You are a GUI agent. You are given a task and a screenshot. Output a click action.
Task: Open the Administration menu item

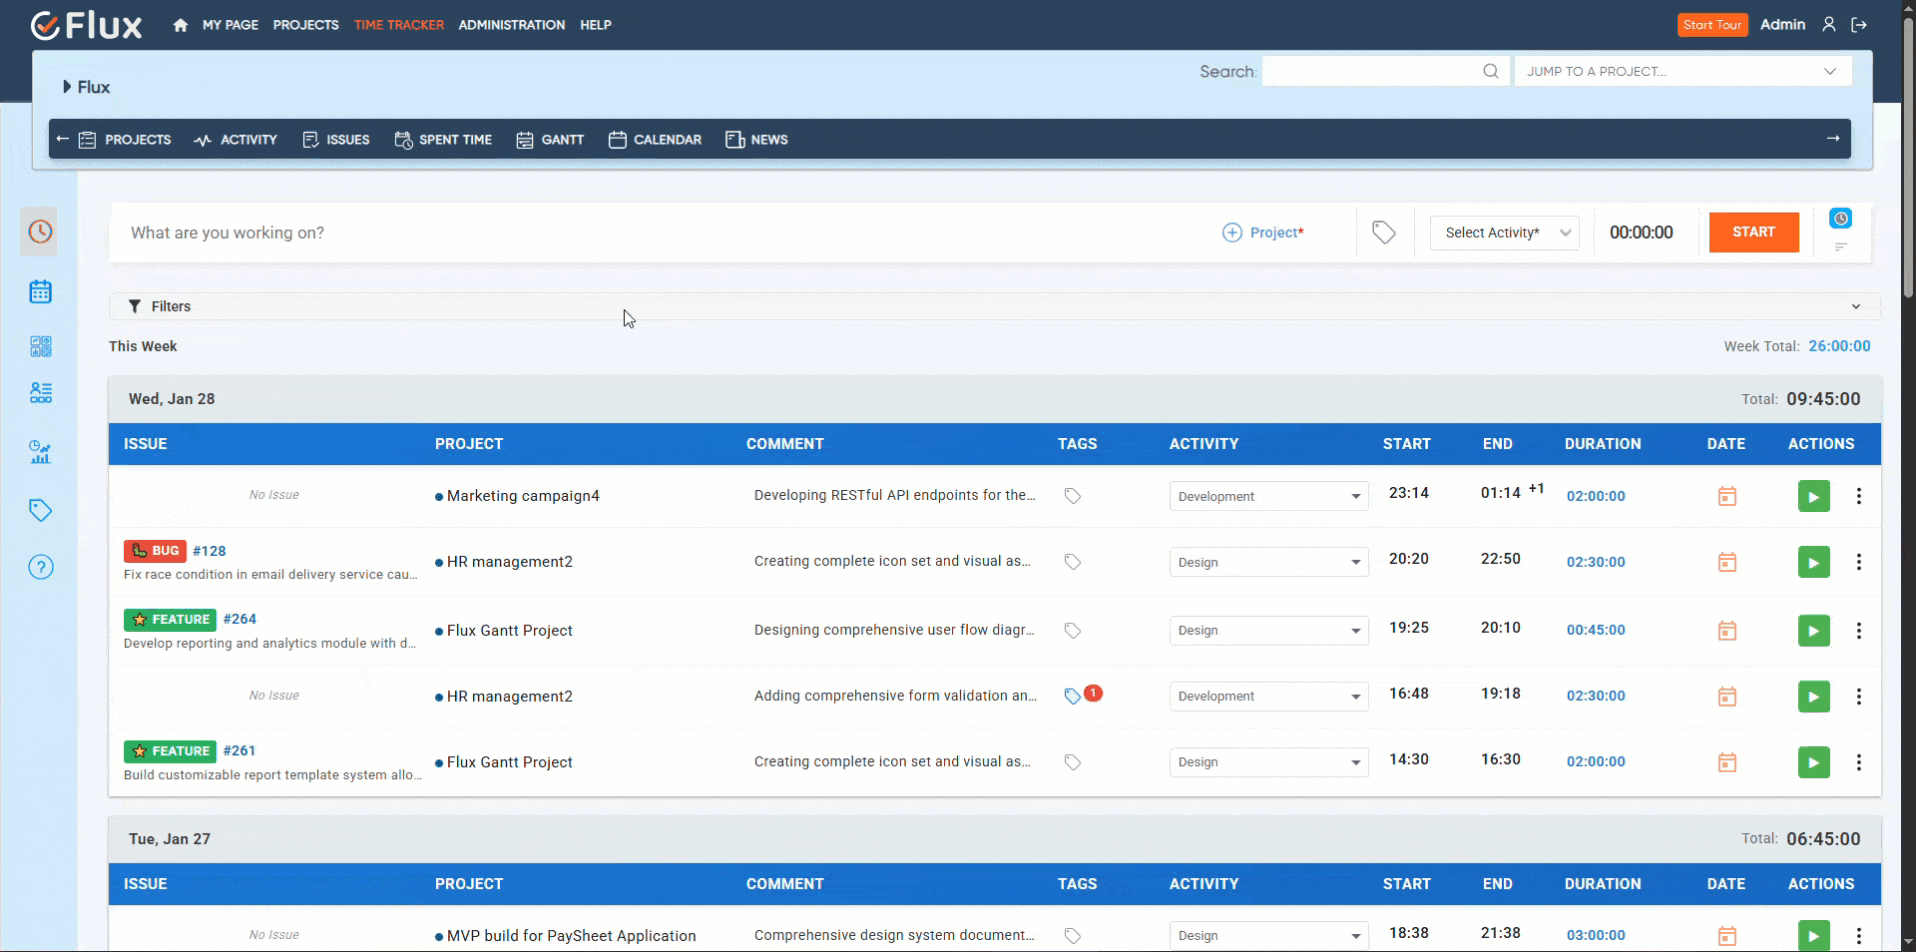point(511,25)
